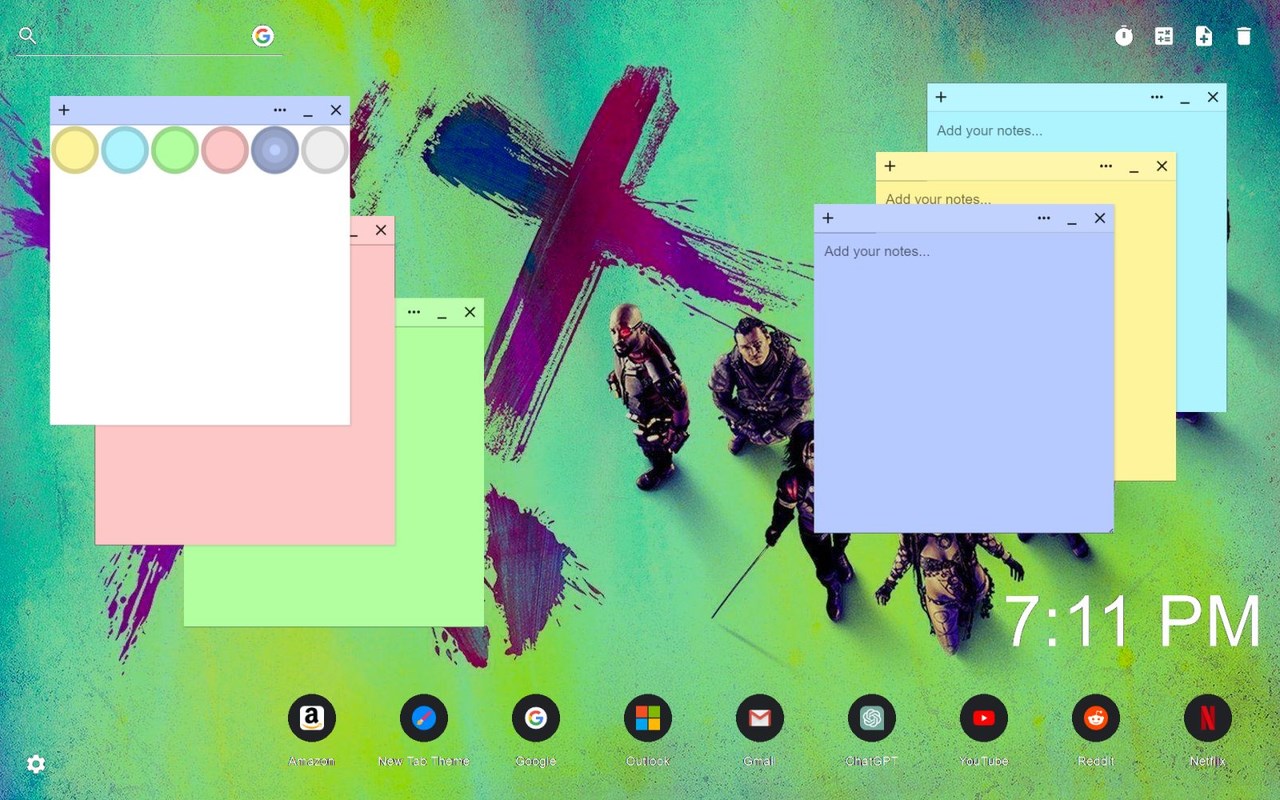Screen dimensions: 1280x800
Task: Open the yellow note's three-dot options menu
Action: (x=1106, y=166)
